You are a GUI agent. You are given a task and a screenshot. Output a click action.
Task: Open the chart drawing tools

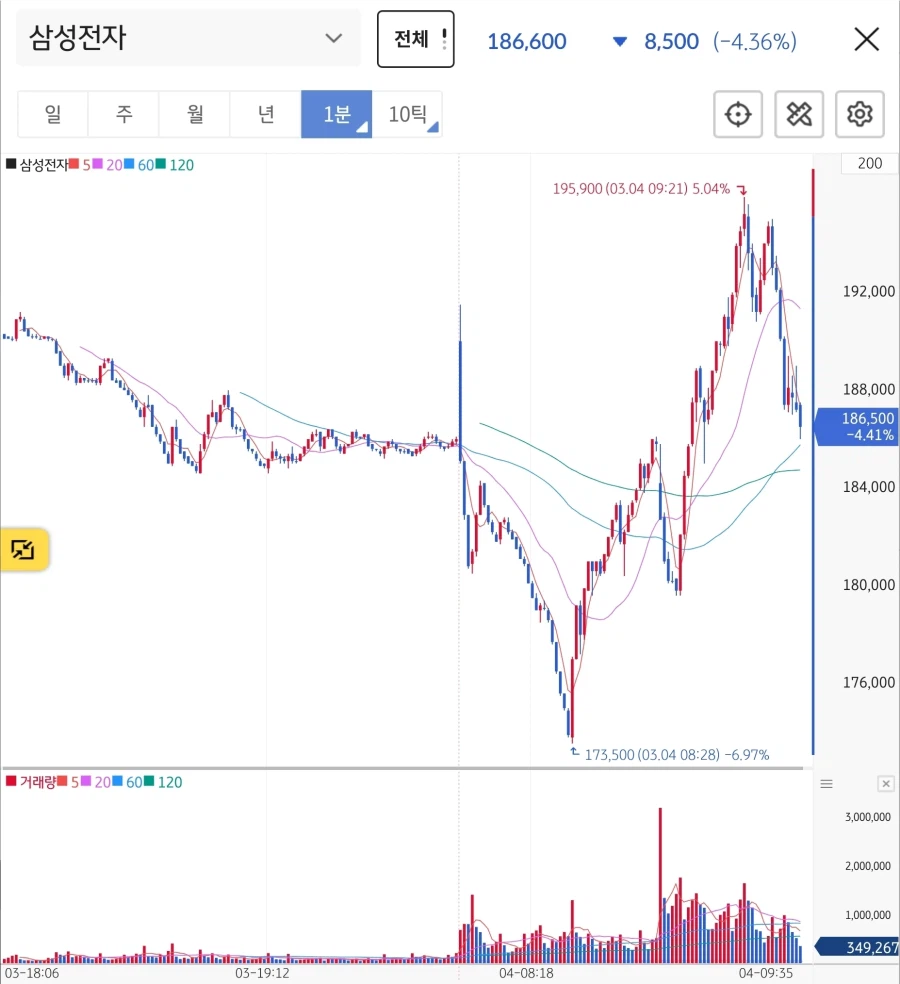click(x=799, y=114)
